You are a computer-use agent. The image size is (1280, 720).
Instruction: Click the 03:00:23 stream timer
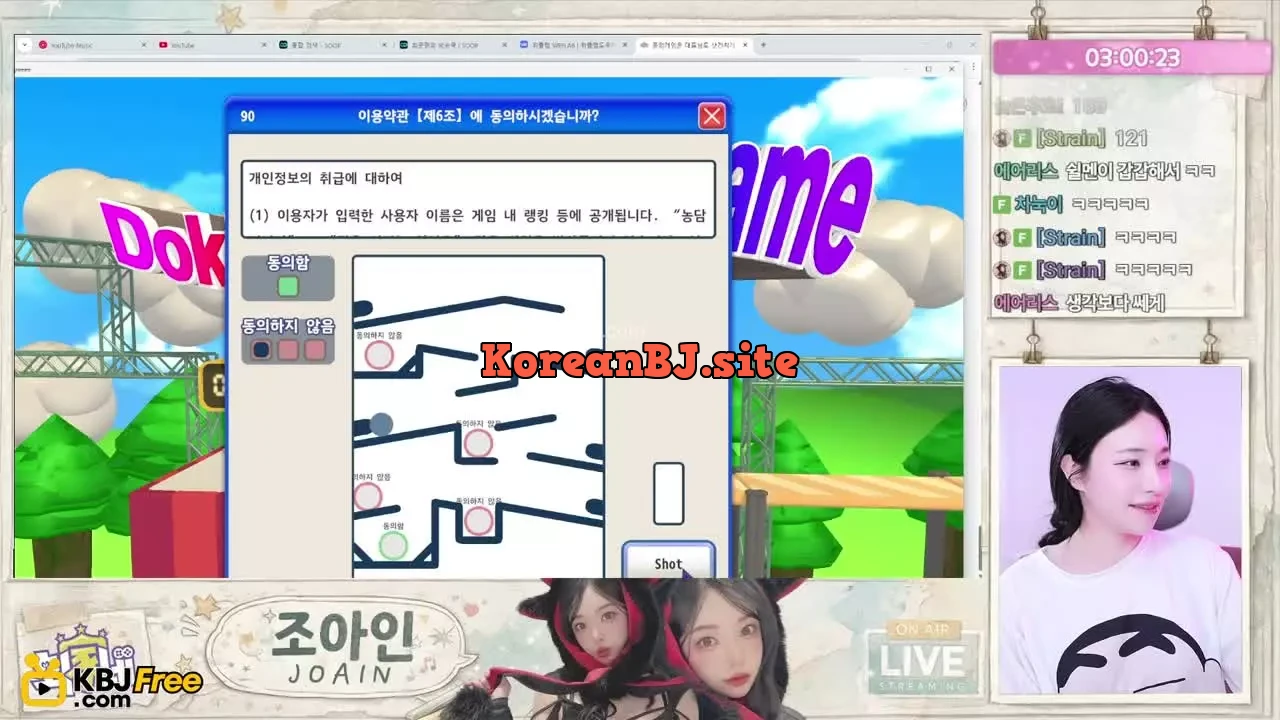[x=1132, y=58]
